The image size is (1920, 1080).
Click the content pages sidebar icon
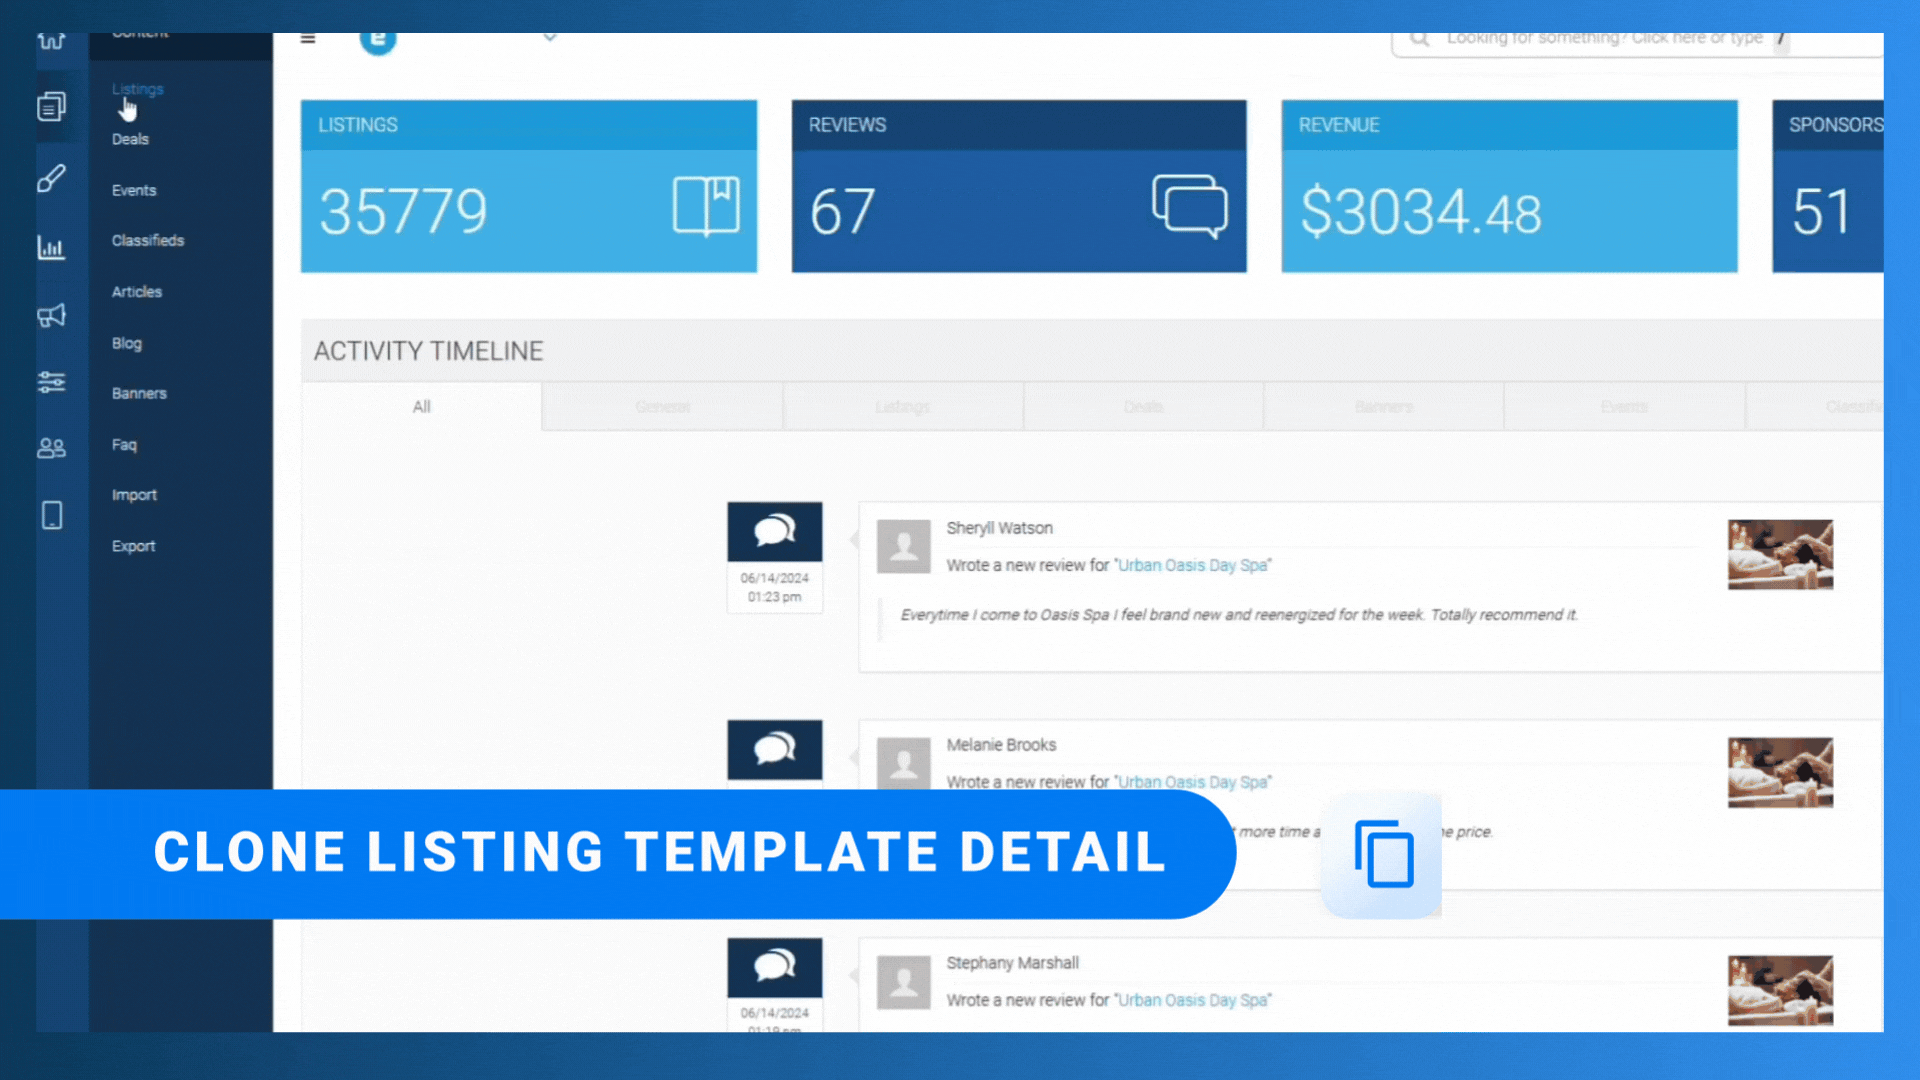52,106
